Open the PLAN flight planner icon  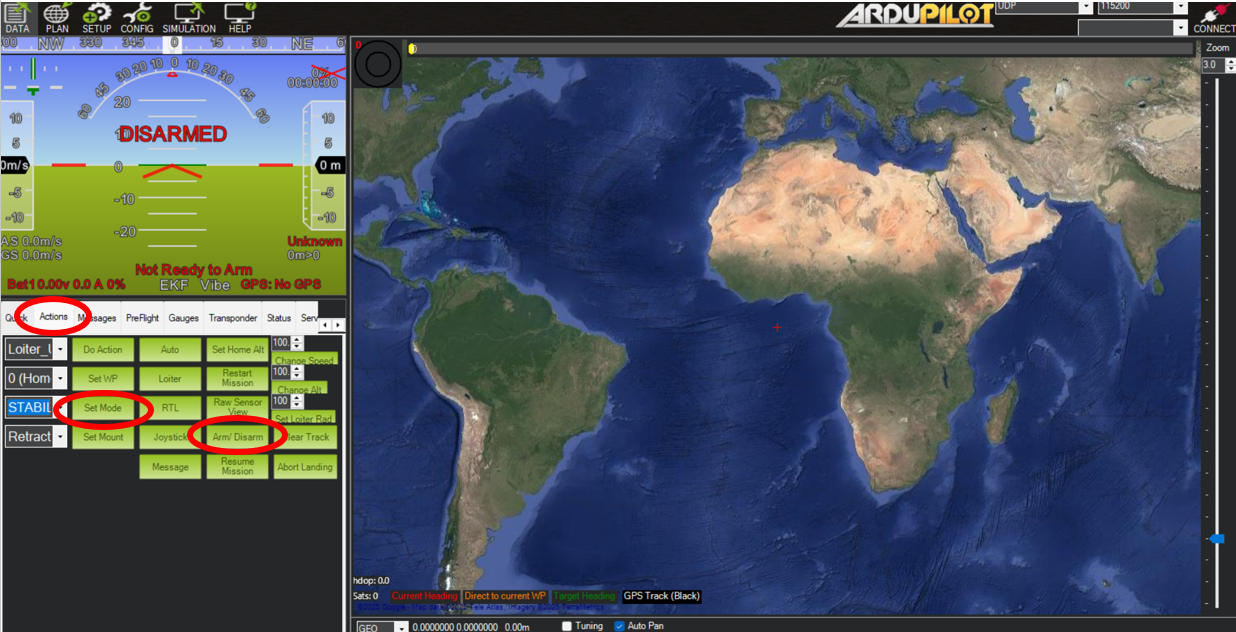click(x=57, y=17)
